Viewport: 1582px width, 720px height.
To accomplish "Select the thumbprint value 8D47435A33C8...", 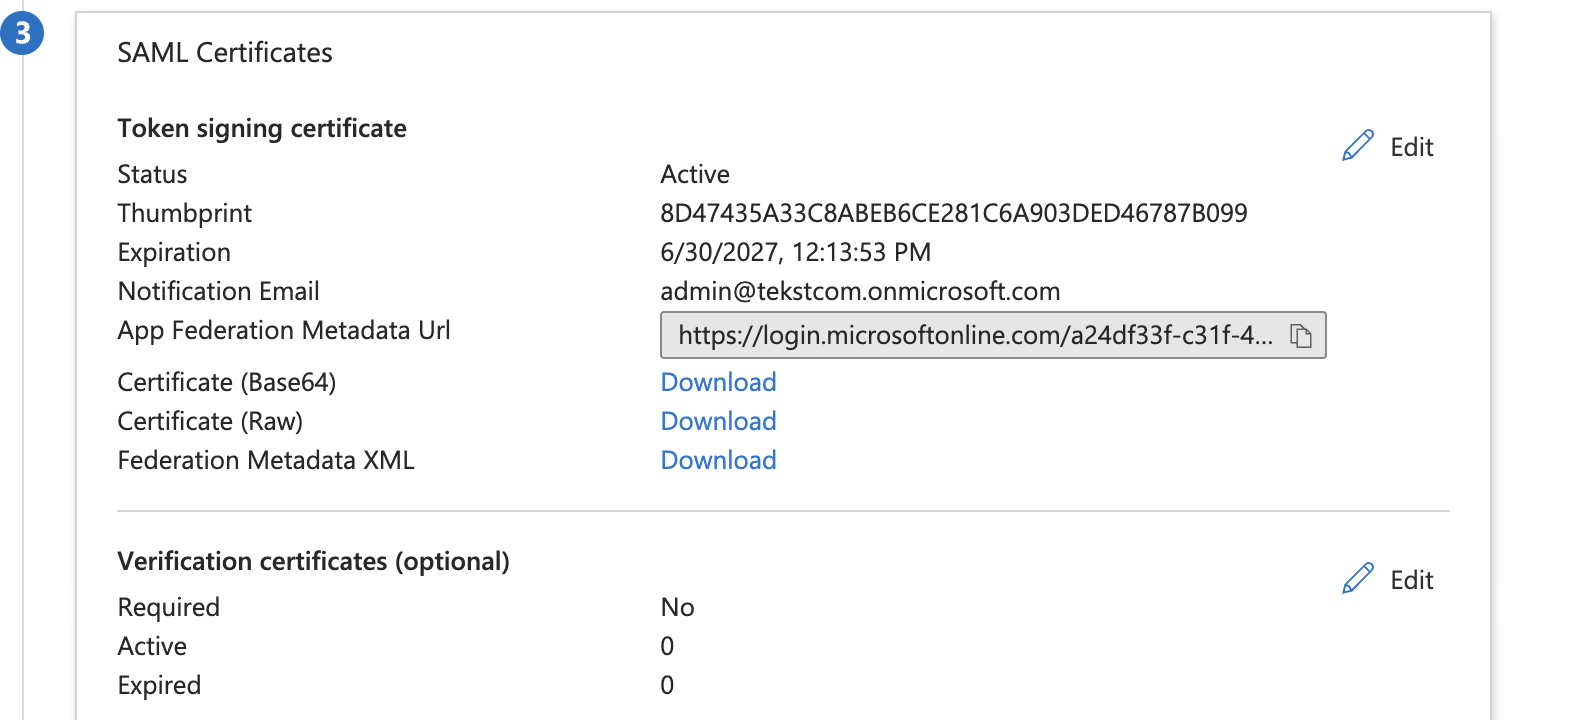I will [954, 213].
